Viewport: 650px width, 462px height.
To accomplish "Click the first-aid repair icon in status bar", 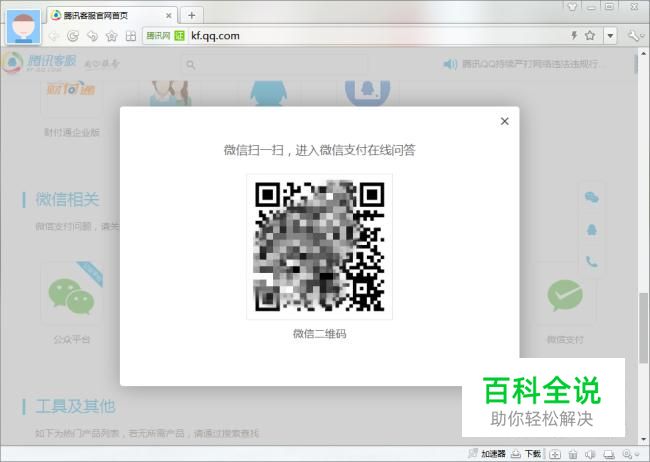I will (x=555, y=454).
